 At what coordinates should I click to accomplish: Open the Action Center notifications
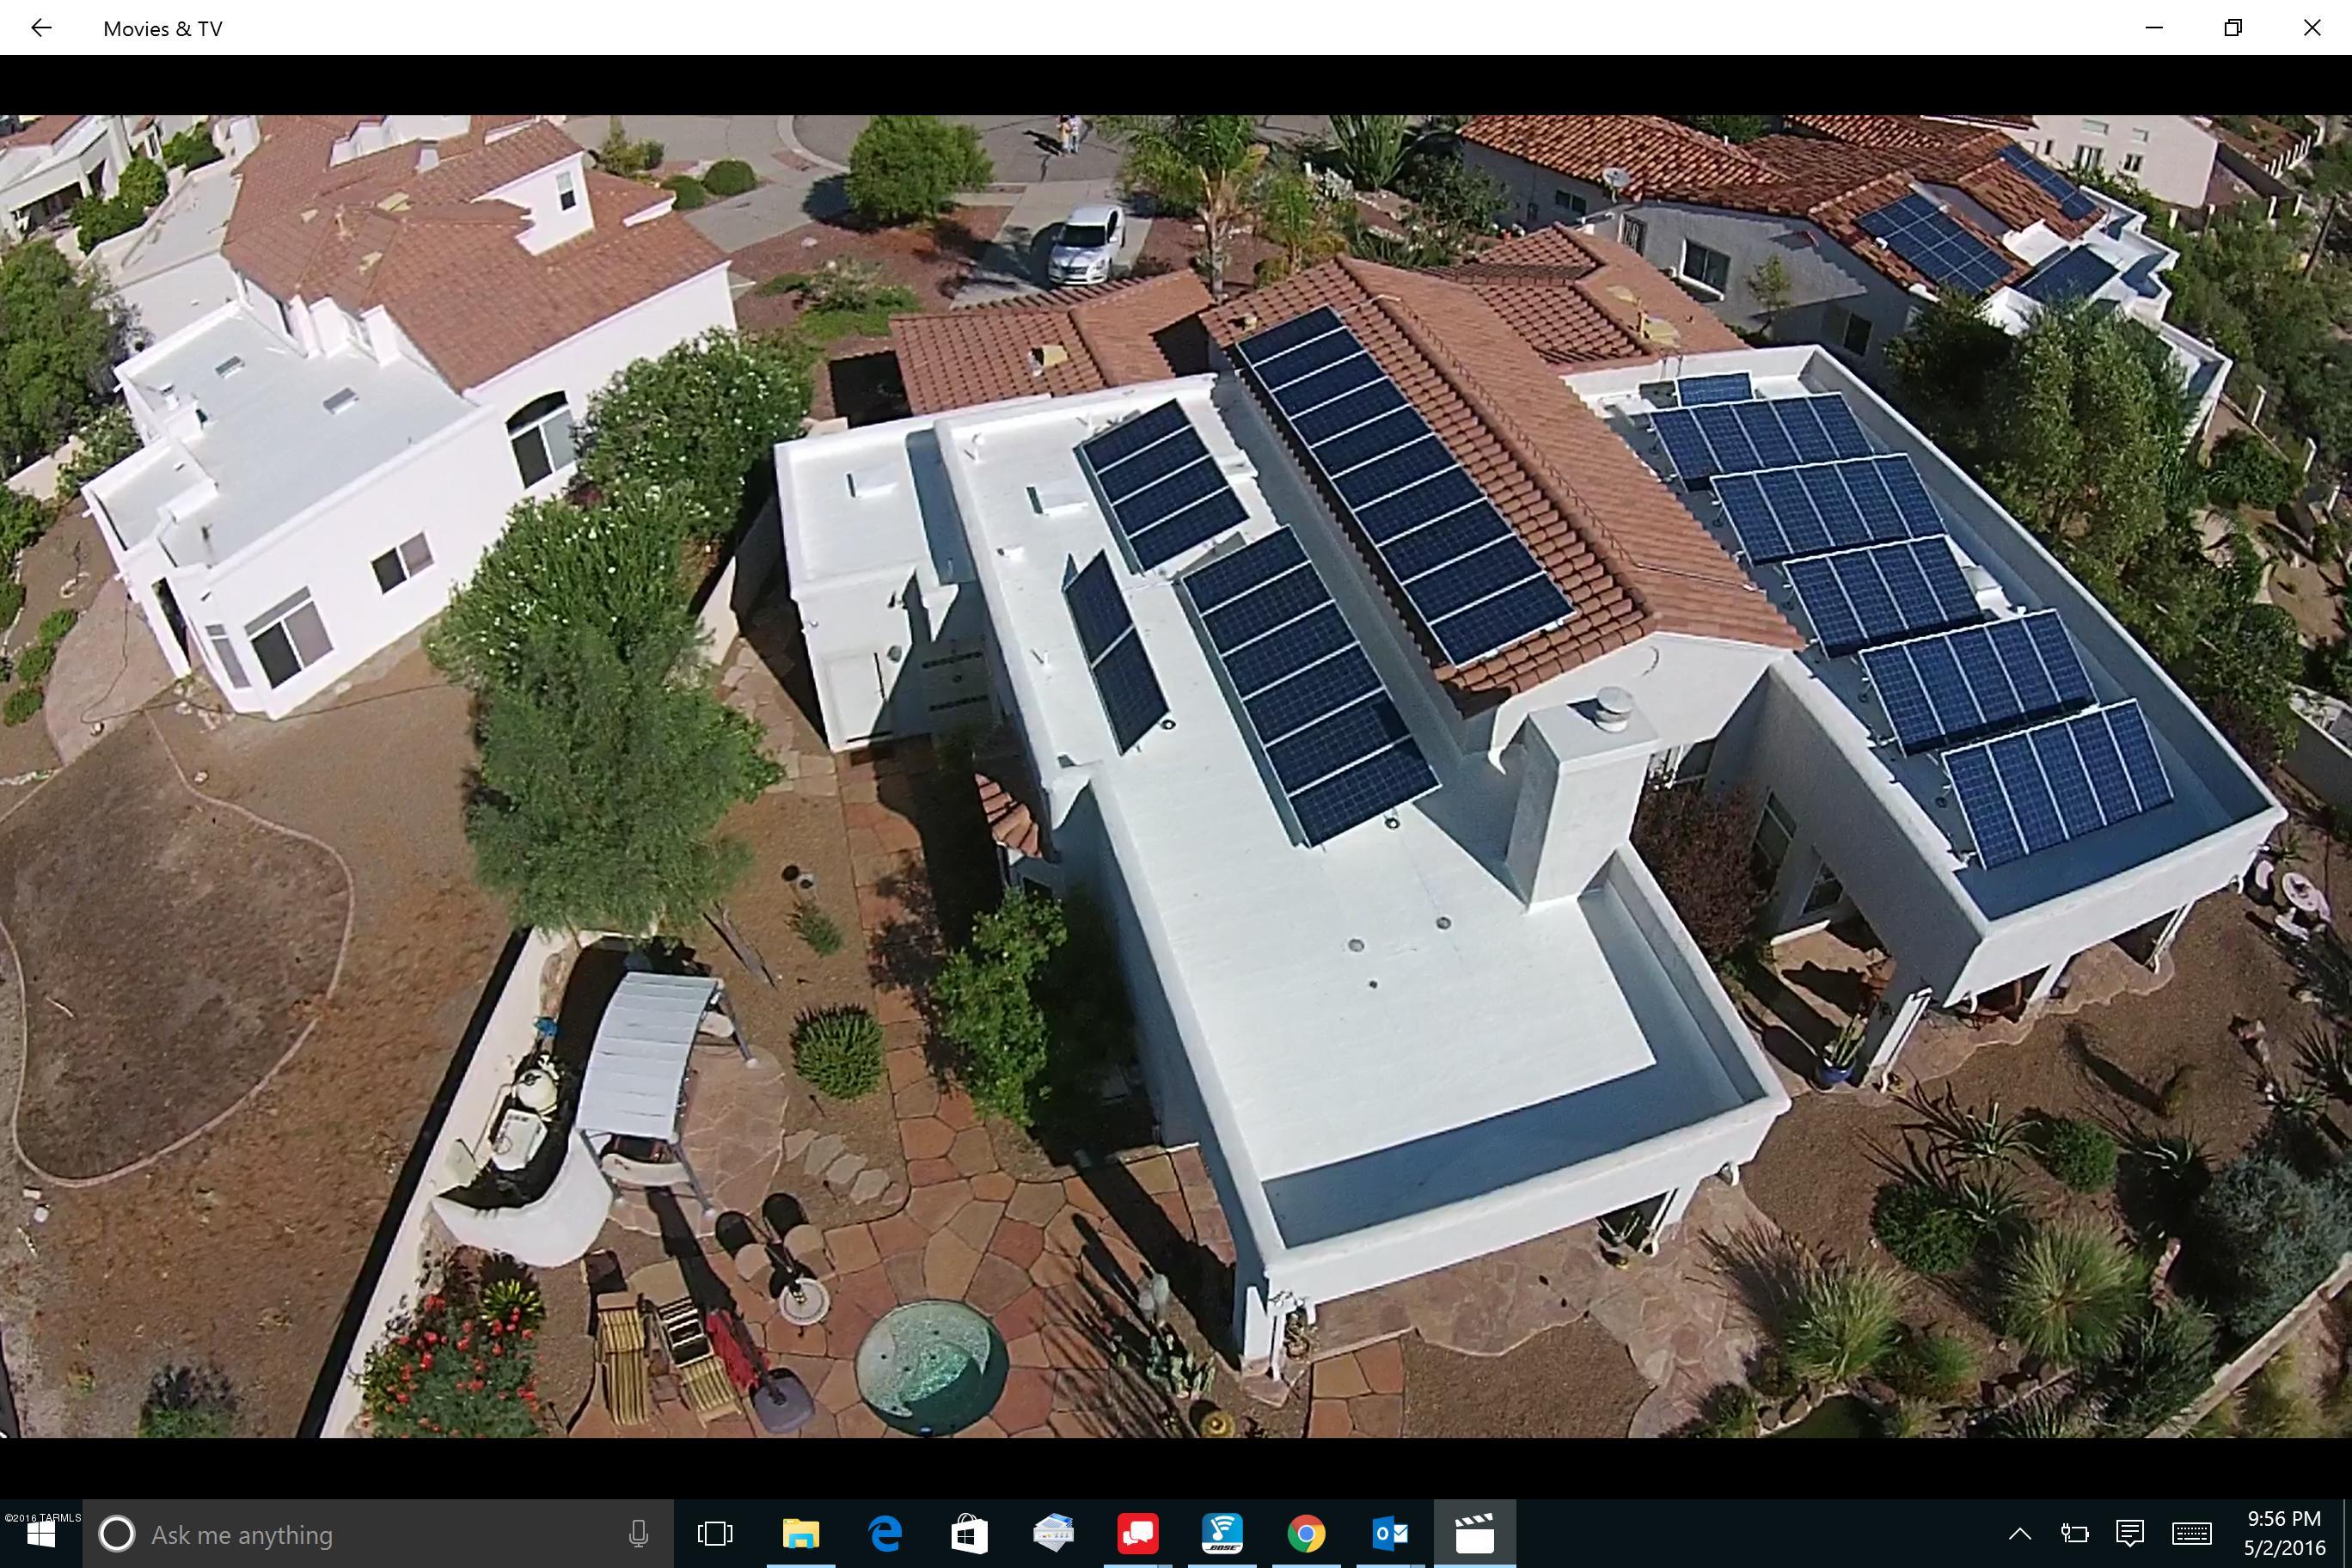coord(2130,1534)
